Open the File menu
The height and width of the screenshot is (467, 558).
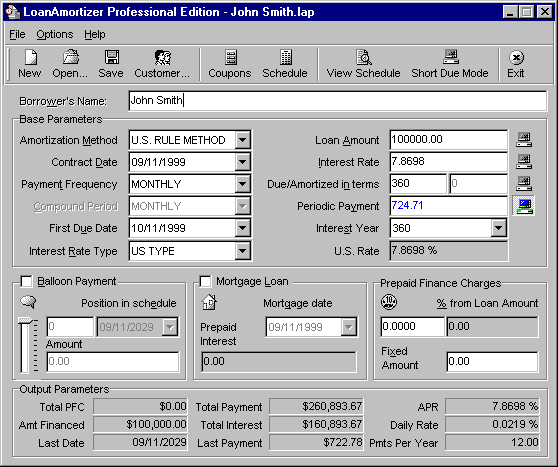(17, 35)
